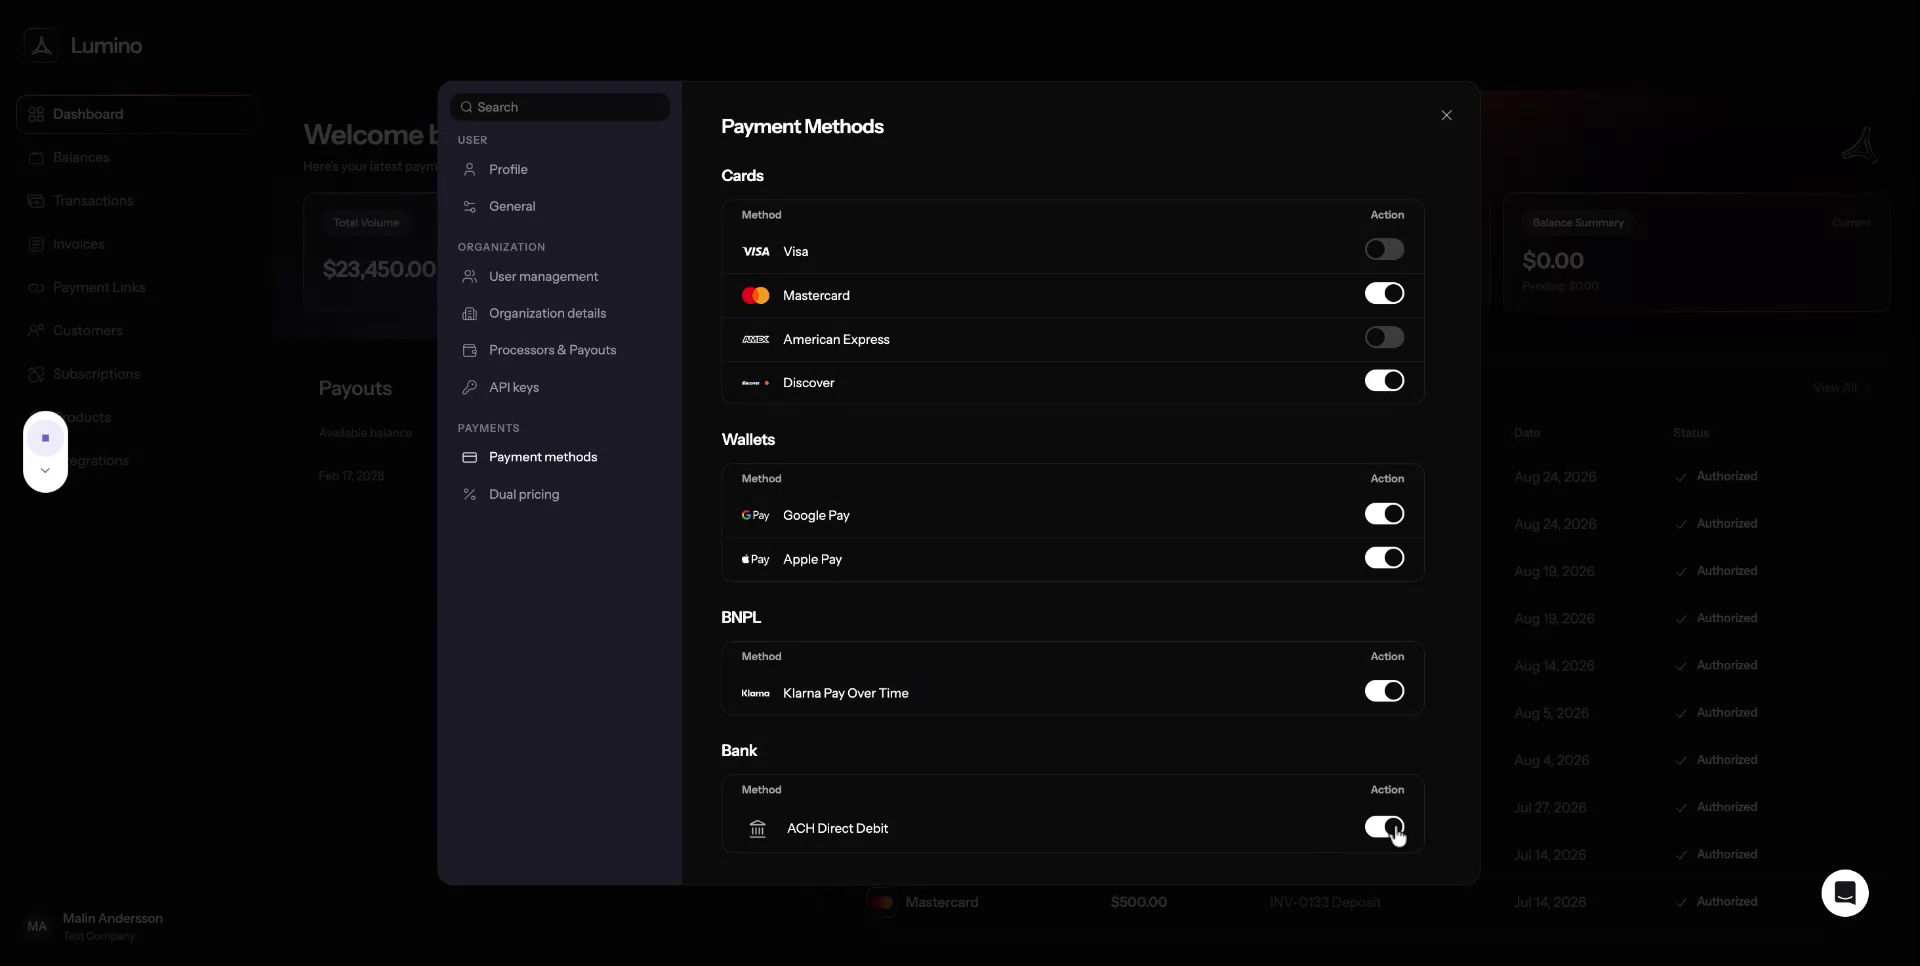Screen dimensions: 1920x966
Task: Toggle Google Pay off
Action: (x=1384, y=514)
